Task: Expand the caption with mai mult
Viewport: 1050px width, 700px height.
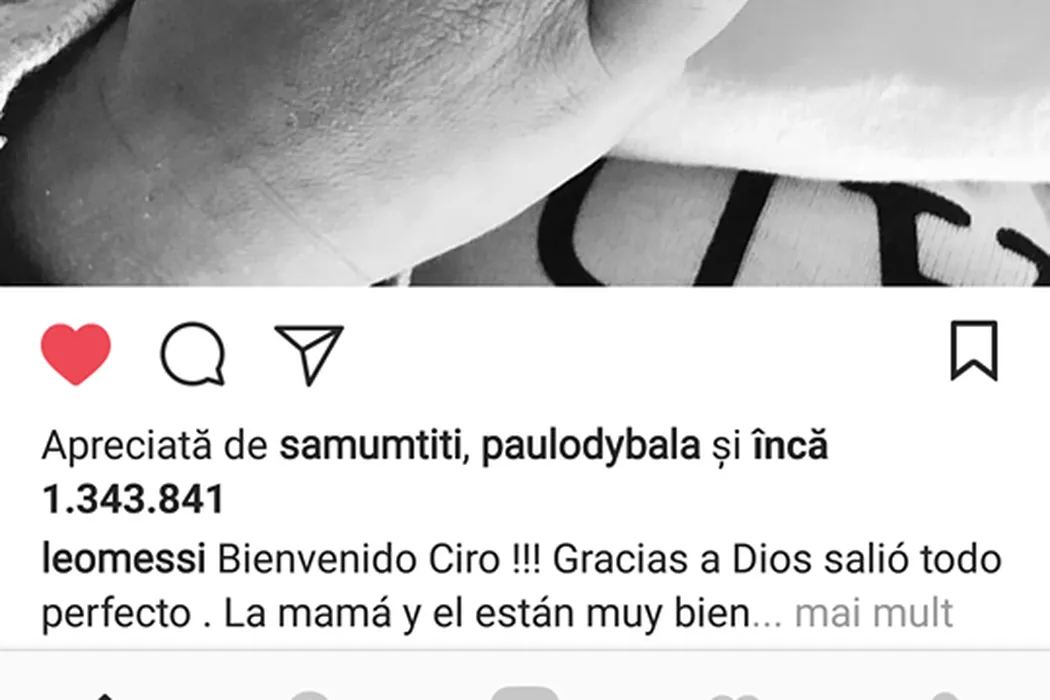Action: coord(873,612)
